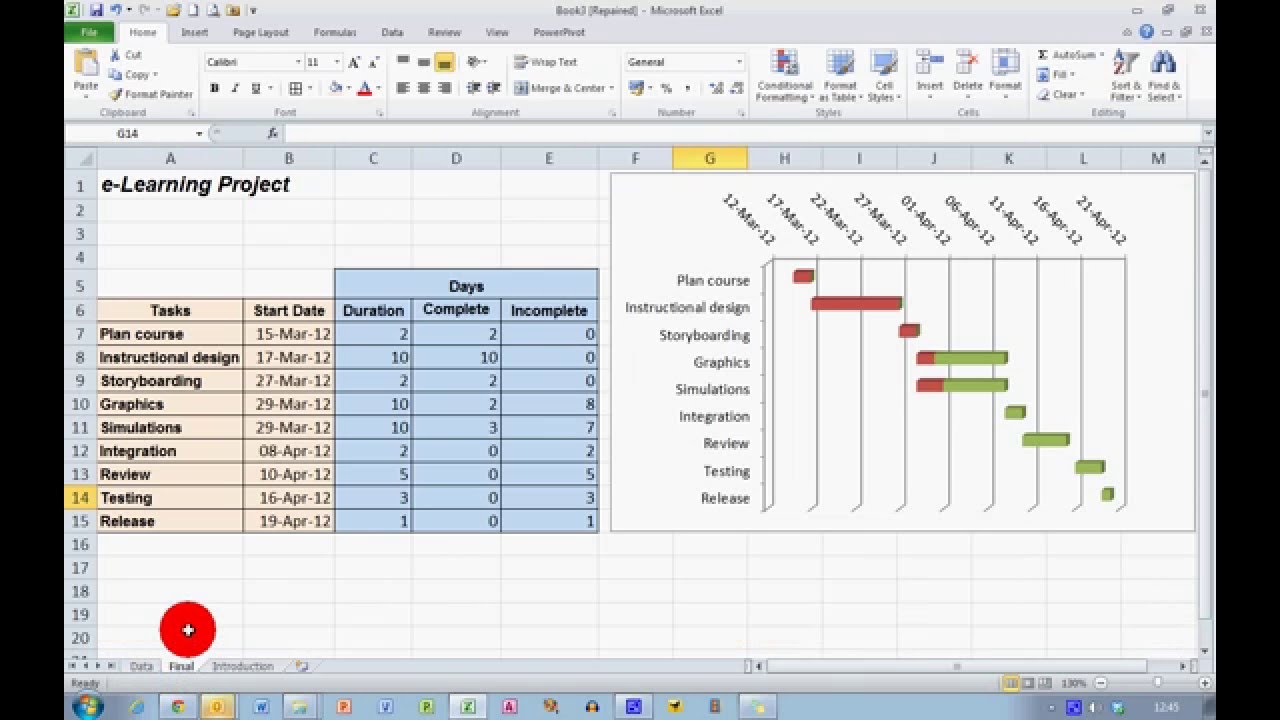Click Decrease Decimal icon

tap(737, 88)
